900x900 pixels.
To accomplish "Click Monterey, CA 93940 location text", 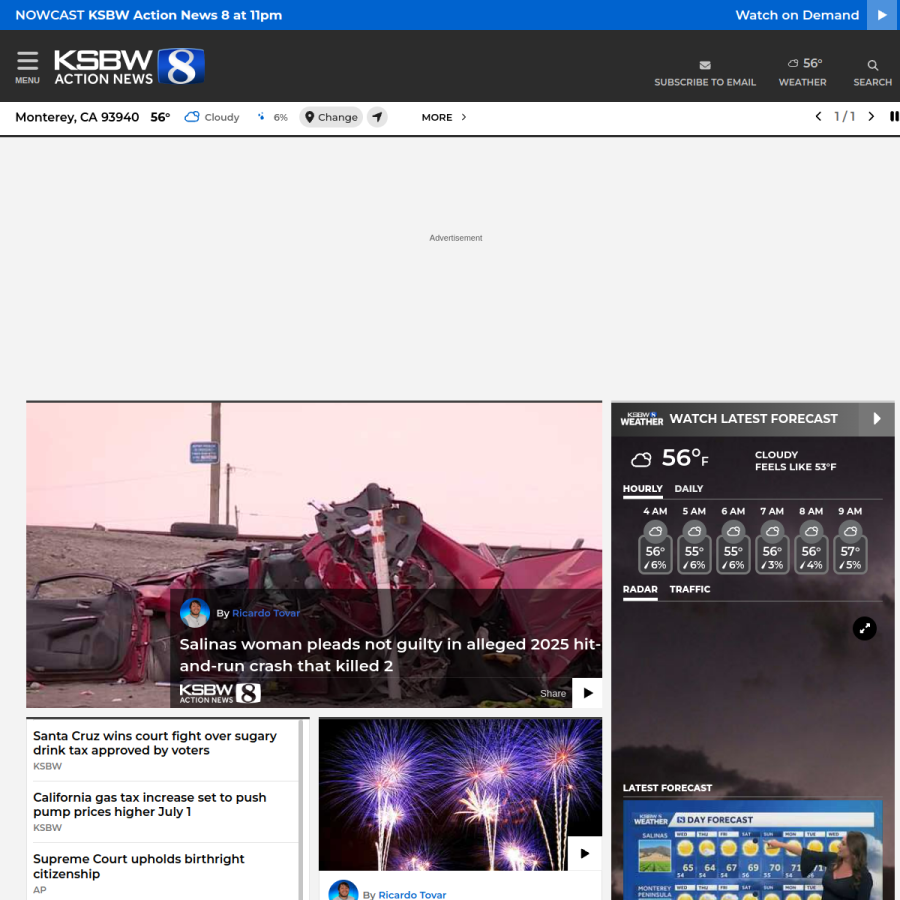I will pos(77,117).
